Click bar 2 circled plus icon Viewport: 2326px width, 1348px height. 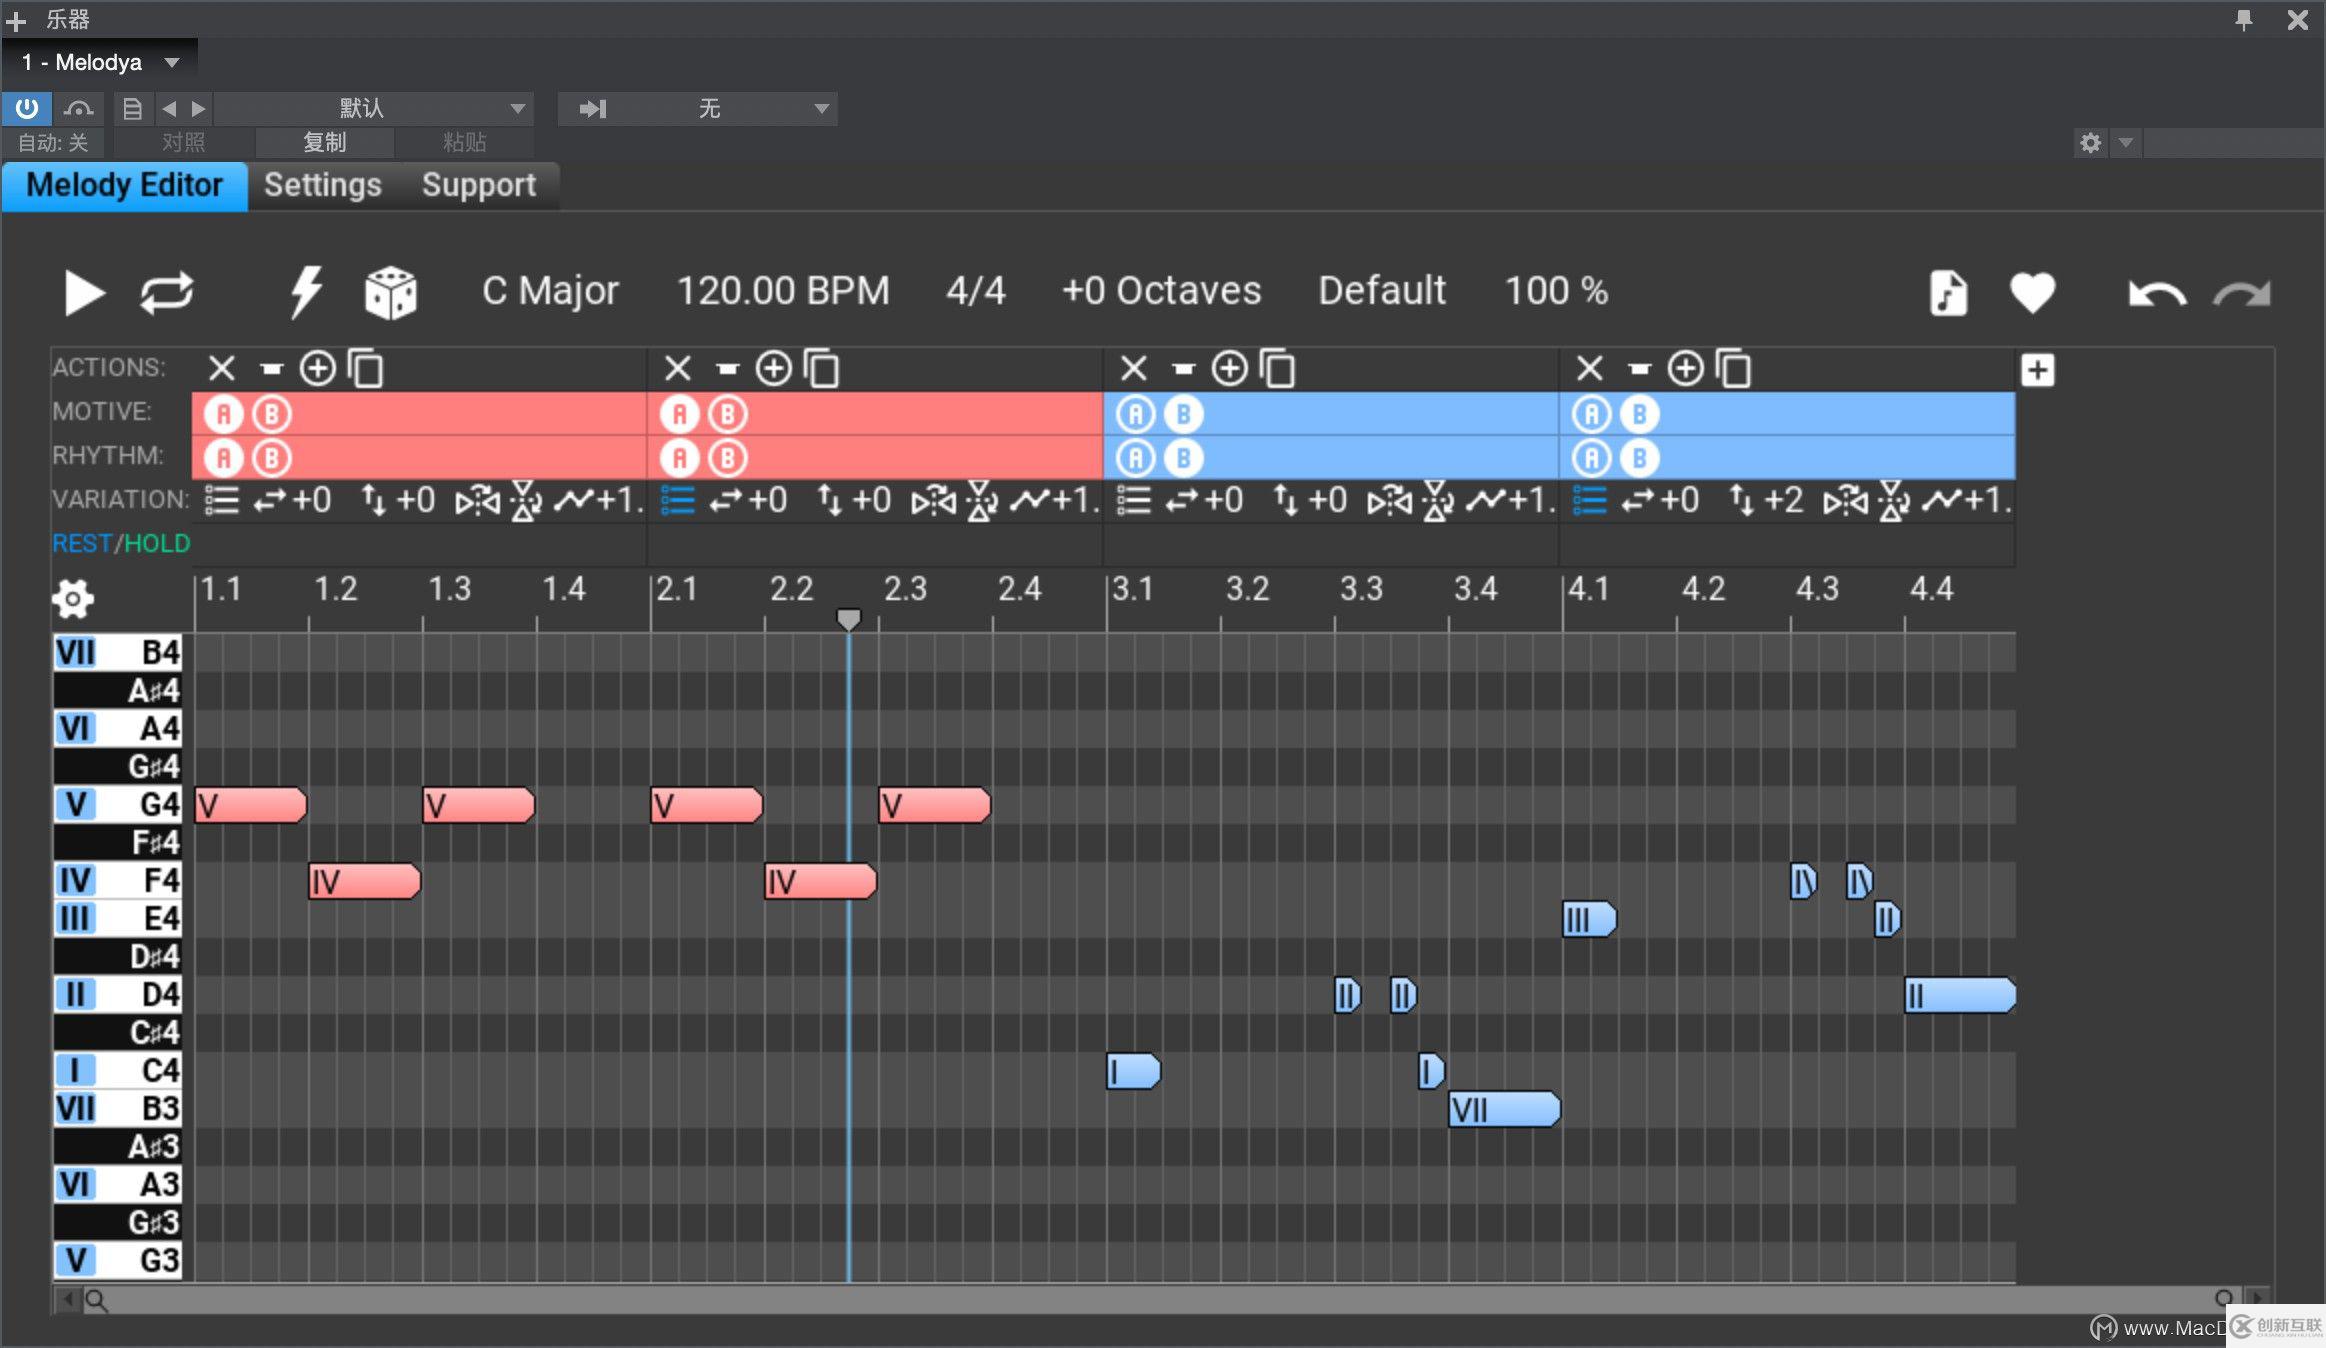[774, 368]
